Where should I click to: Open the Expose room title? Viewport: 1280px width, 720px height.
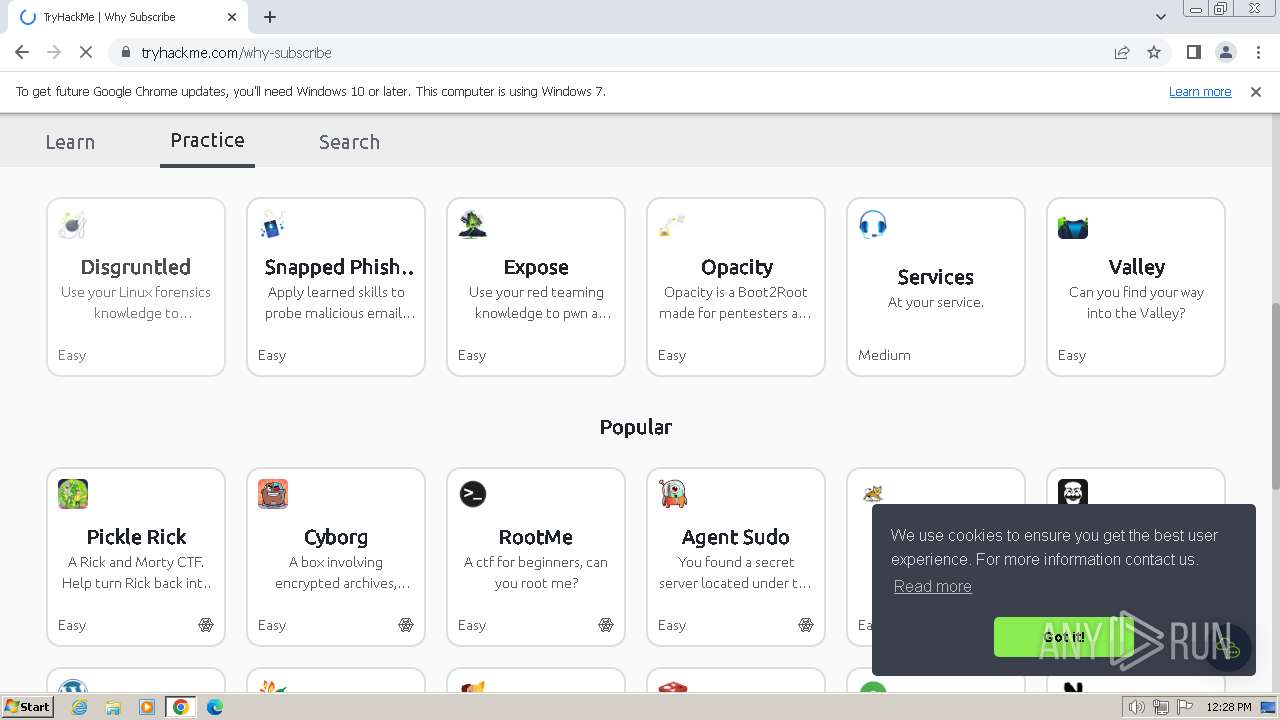[536, 267]
